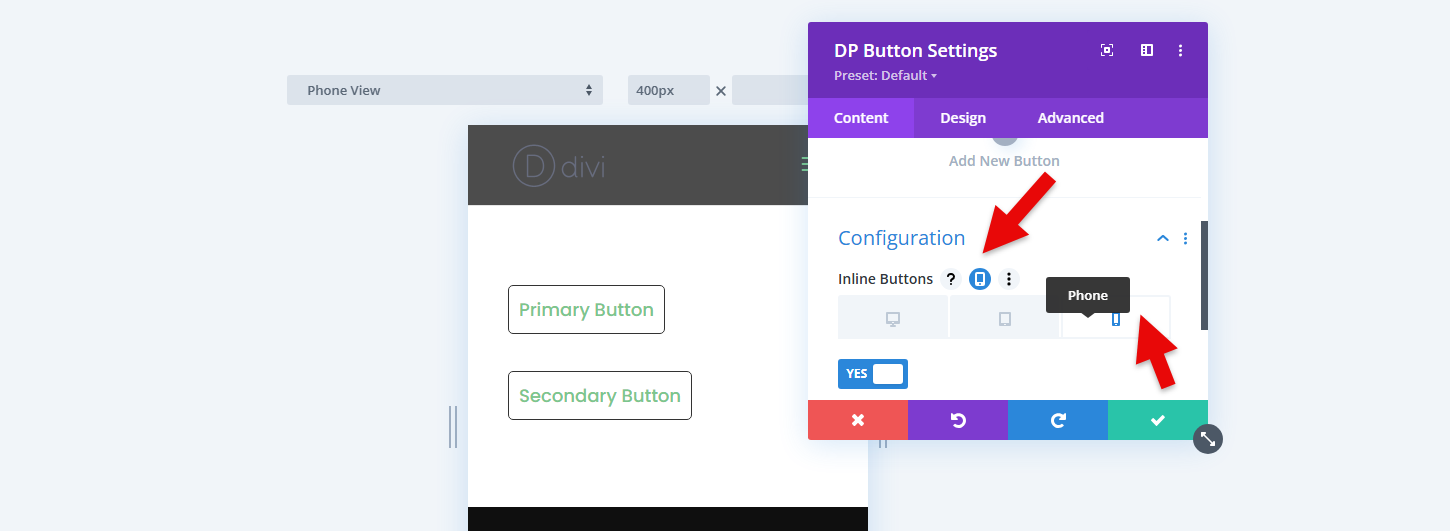Click the expand modal fullscreen icon
This screenshot has height=531, width=1450.
coord(1107,50)
